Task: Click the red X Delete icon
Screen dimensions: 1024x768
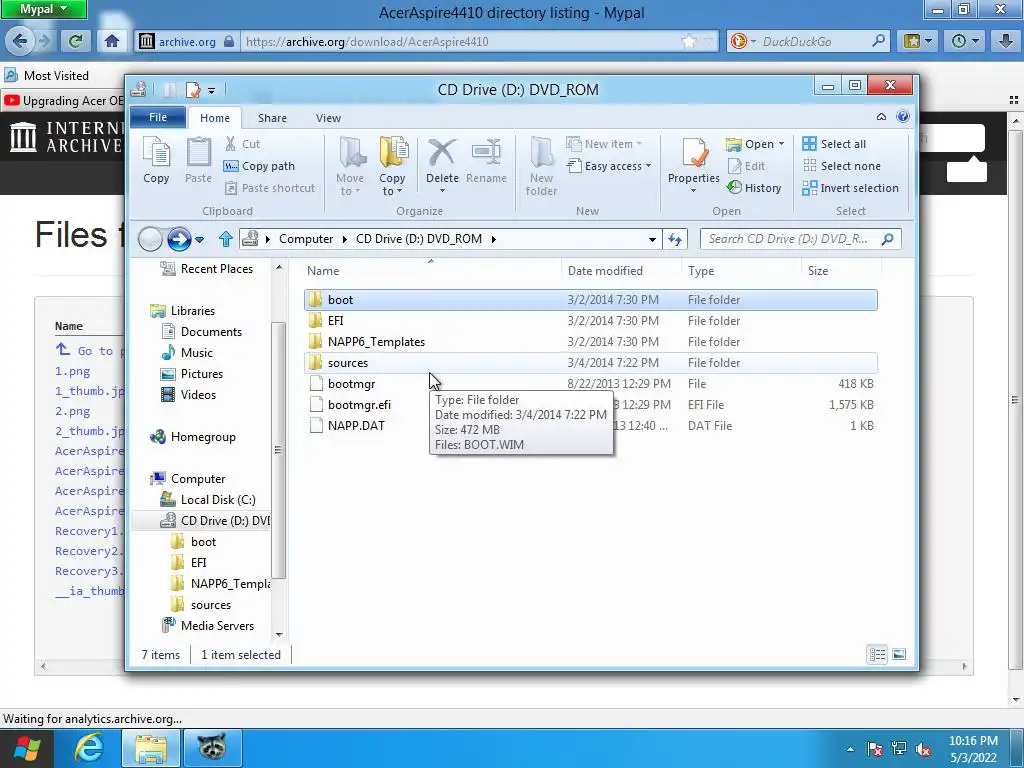Action: 442,152
